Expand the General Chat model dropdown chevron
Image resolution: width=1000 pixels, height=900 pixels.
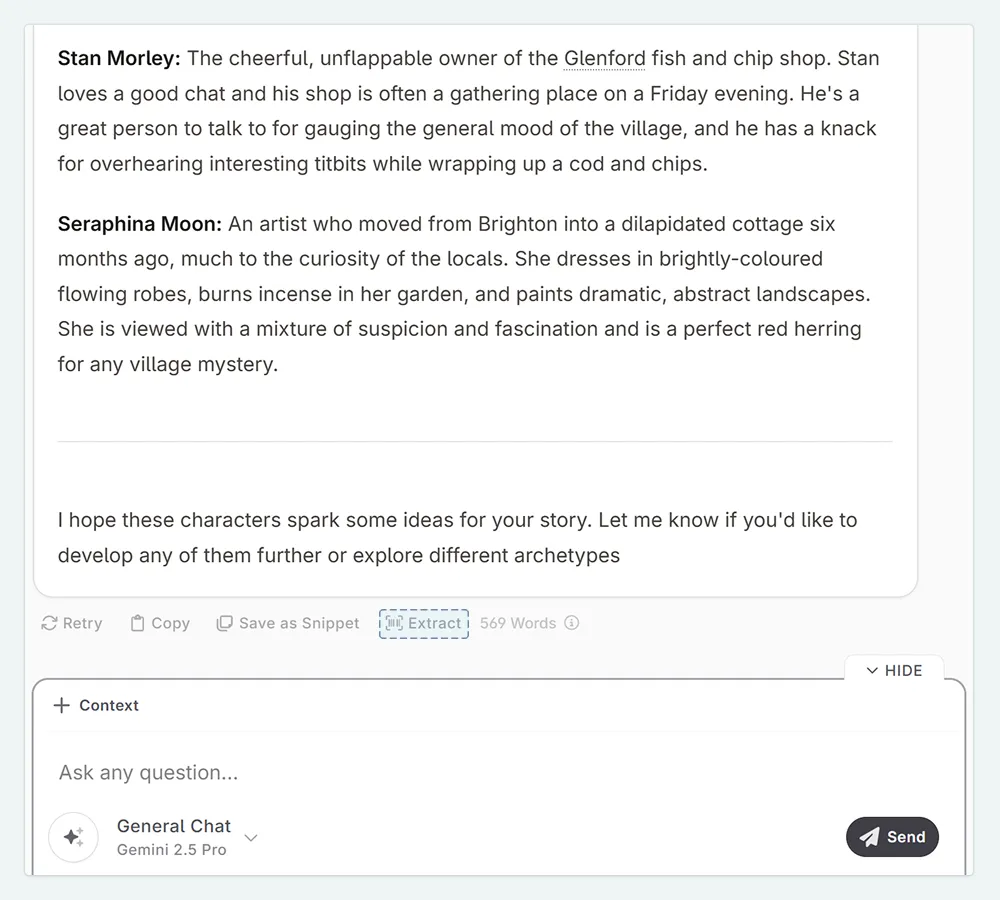251,837
